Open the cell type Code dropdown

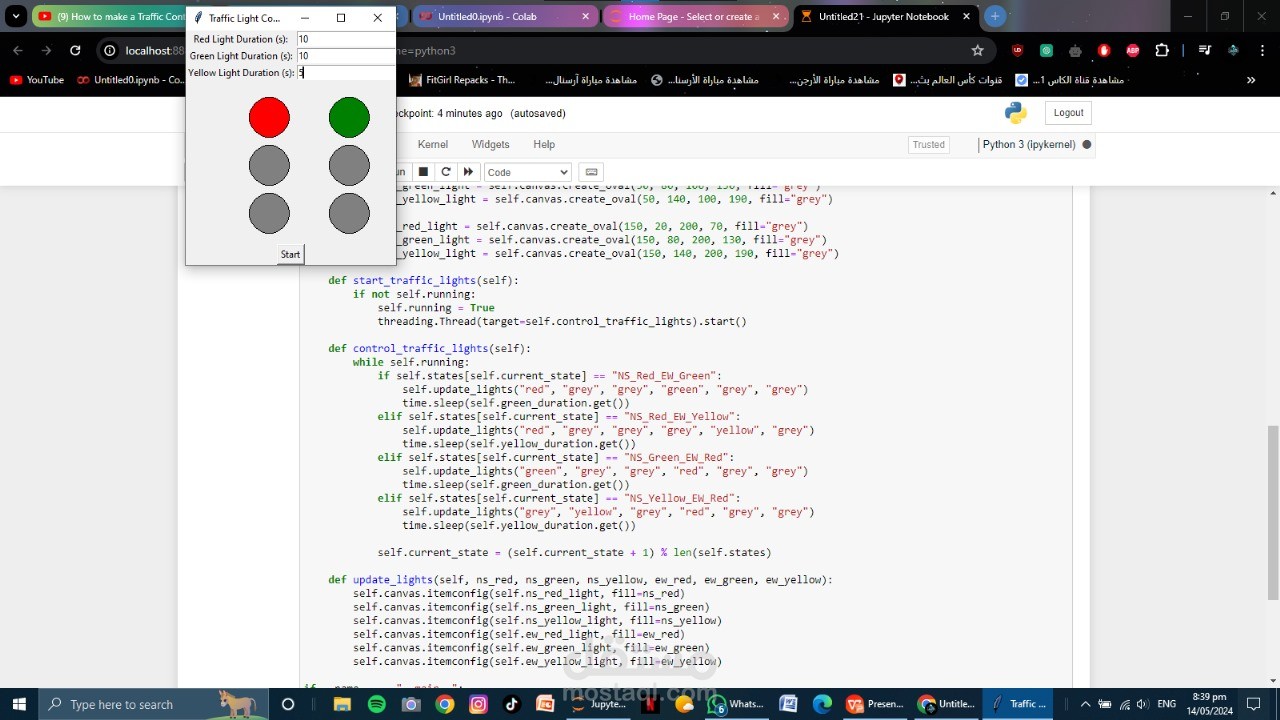527,172
